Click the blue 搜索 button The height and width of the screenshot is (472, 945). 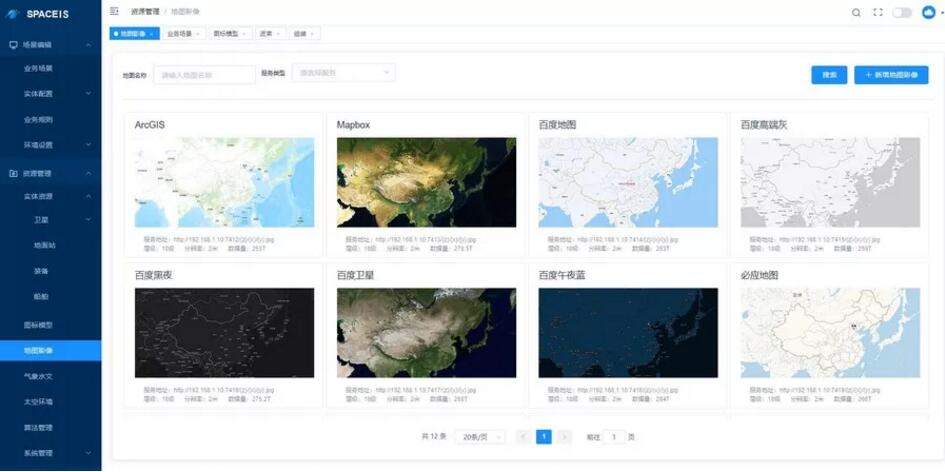tap(829, 75)
